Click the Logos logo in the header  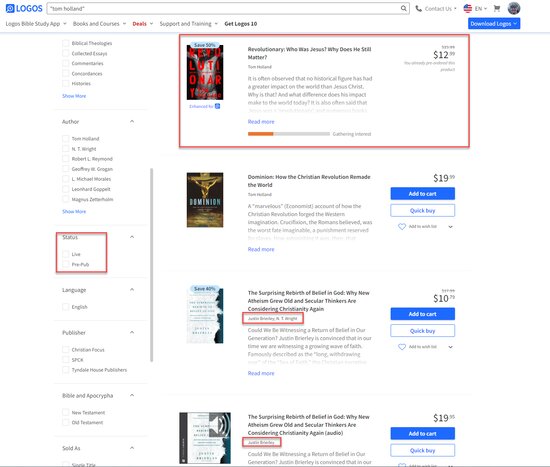24,8
